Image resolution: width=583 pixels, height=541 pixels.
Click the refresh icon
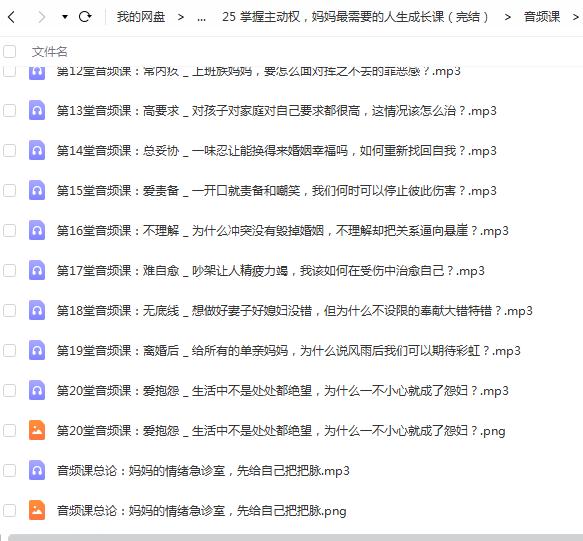[x=85, y=17]
